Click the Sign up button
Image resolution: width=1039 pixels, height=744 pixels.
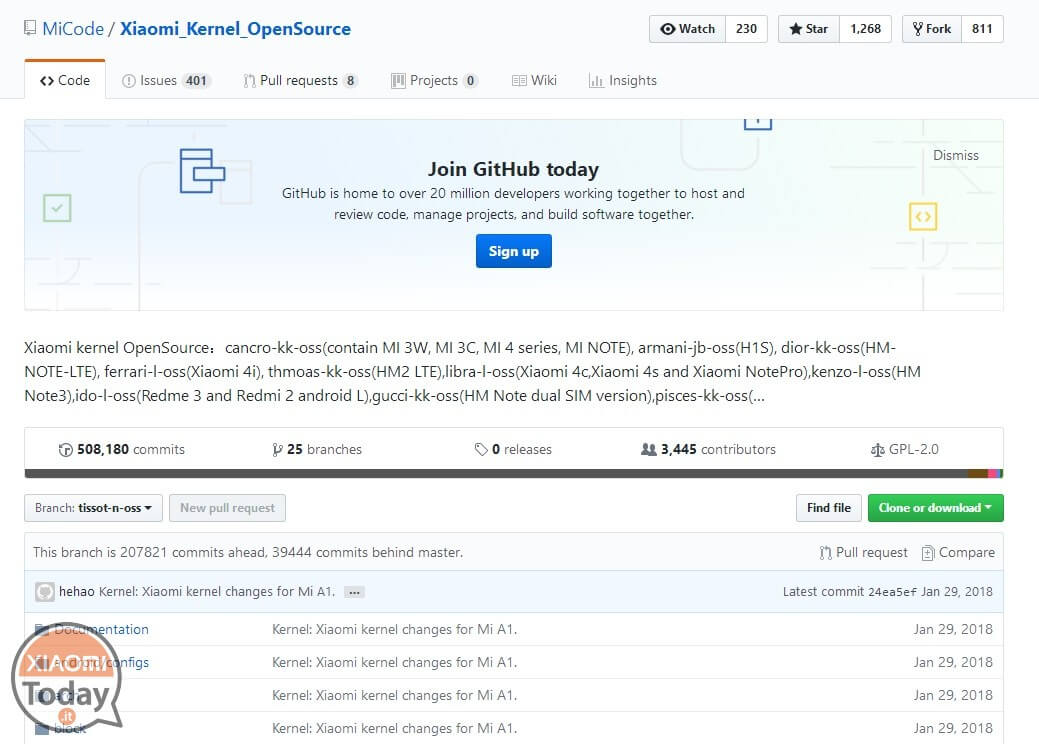514,252
